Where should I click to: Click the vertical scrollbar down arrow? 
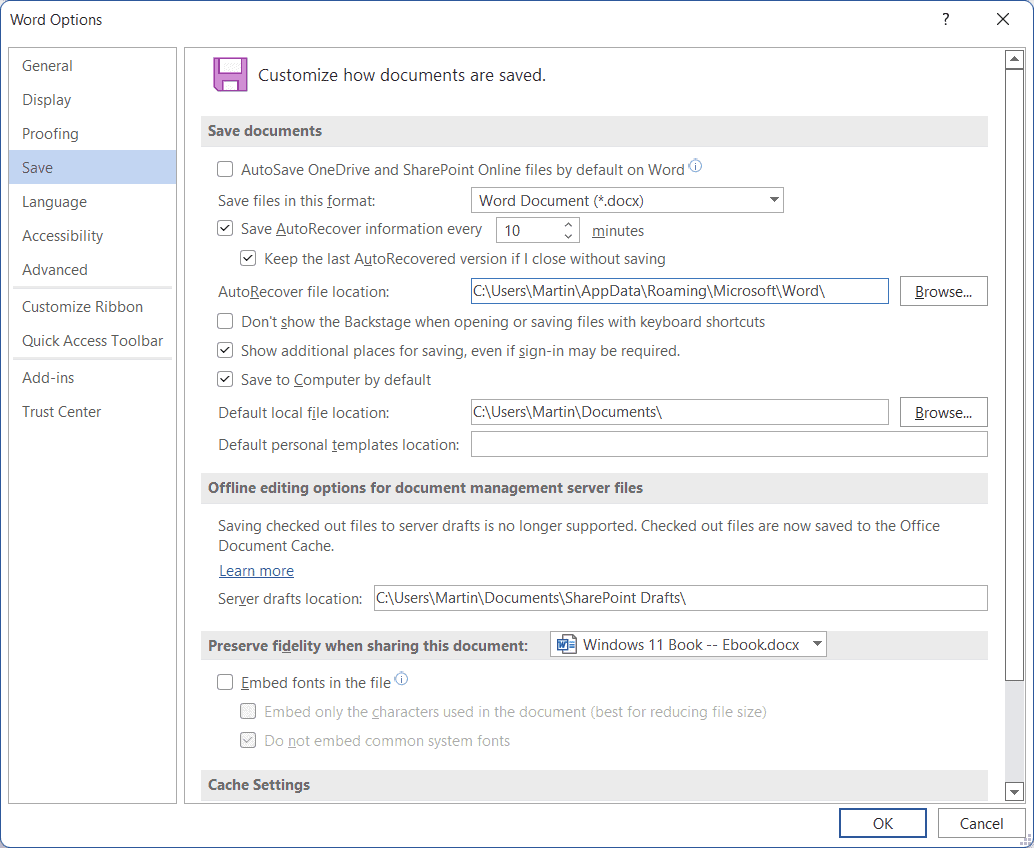click(1014, 792)
